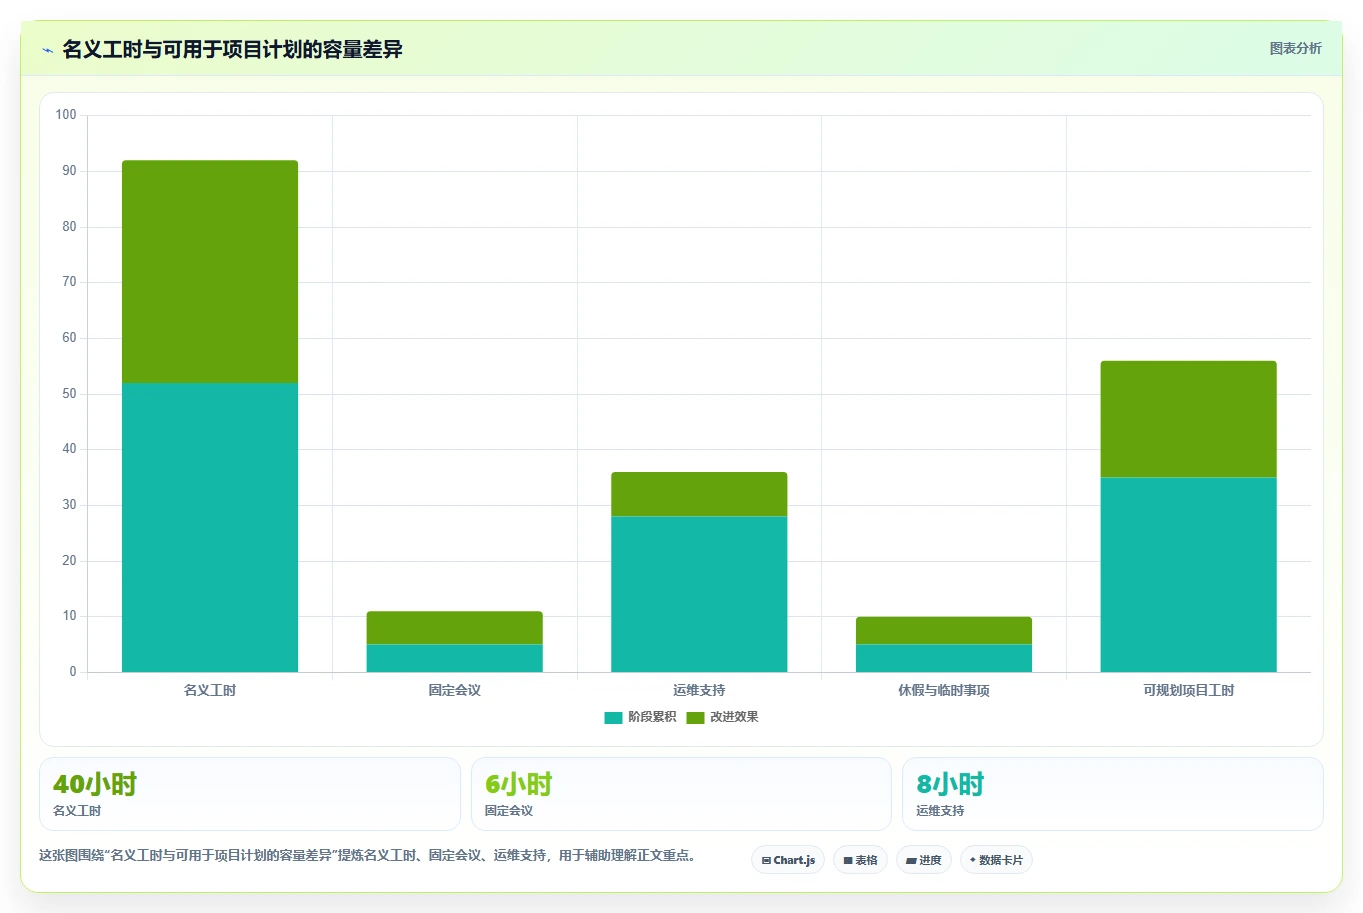The image size is (1363, 913).
Task: Click the green segment of 休假与临时事项 bar
Action: pyautogui.click(x=944, y=631)
